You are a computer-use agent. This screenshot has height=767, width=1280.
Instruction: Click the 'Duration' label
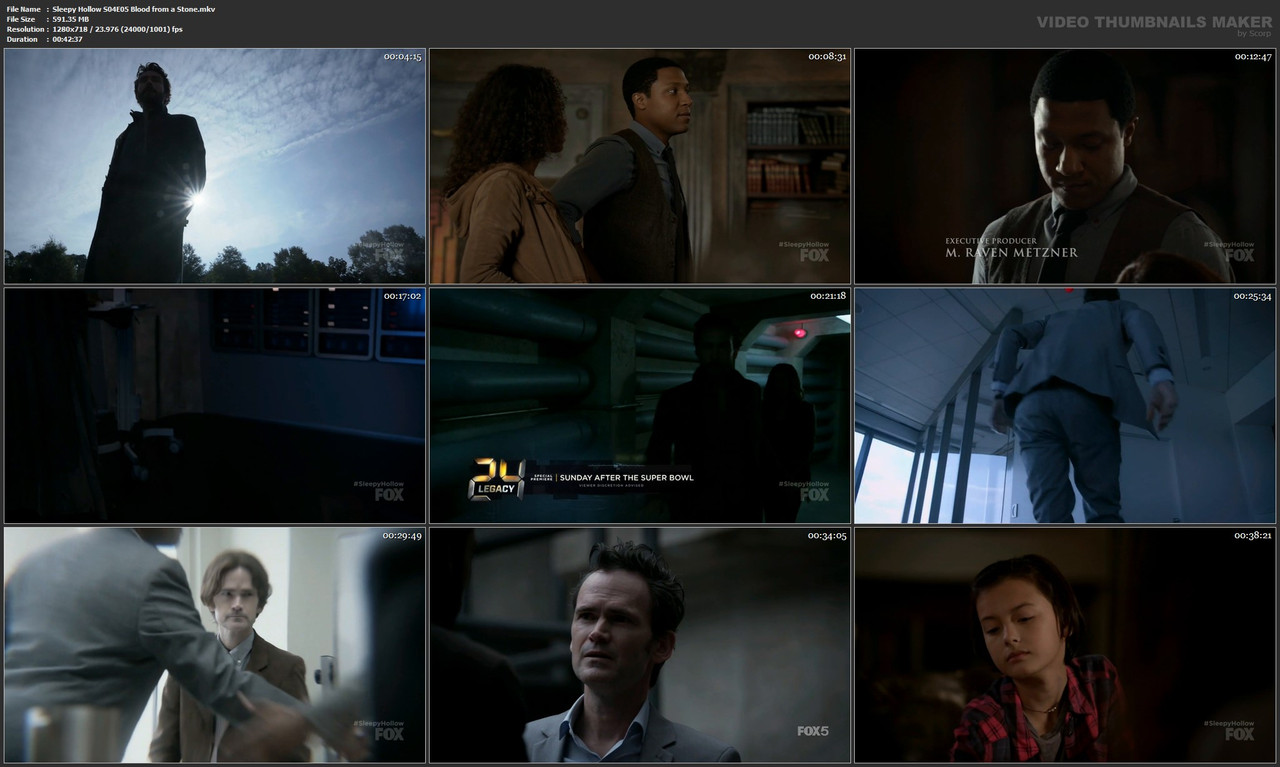click(22, 39)
